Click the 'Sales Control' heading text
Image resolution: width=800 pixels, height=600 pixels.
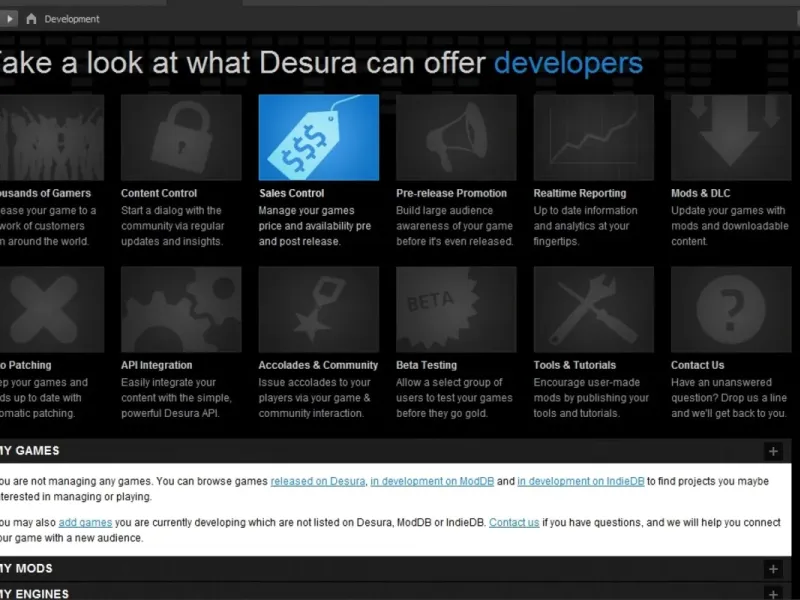[x=291, y=193]
